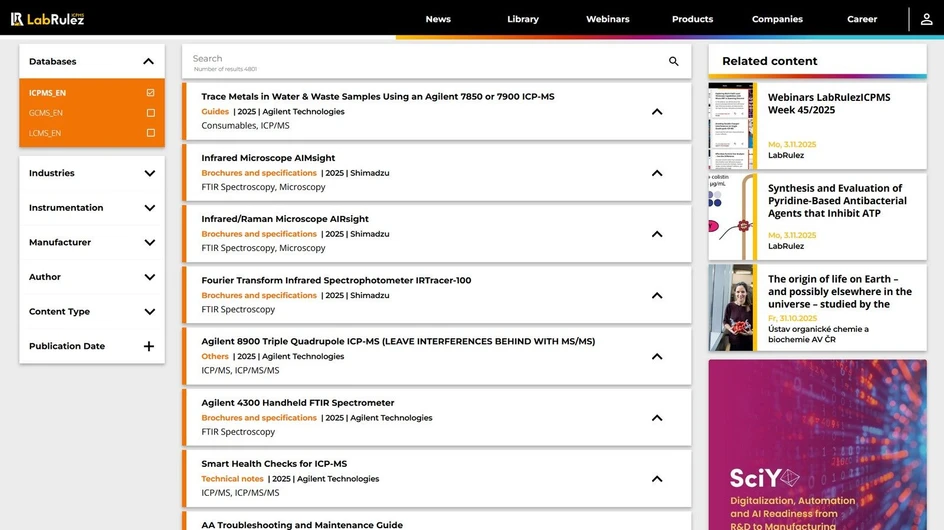Uncheck the ICPMS_EN database checkbox
Image resolution: width=944 pixels, height=530 pixels.
151,93
